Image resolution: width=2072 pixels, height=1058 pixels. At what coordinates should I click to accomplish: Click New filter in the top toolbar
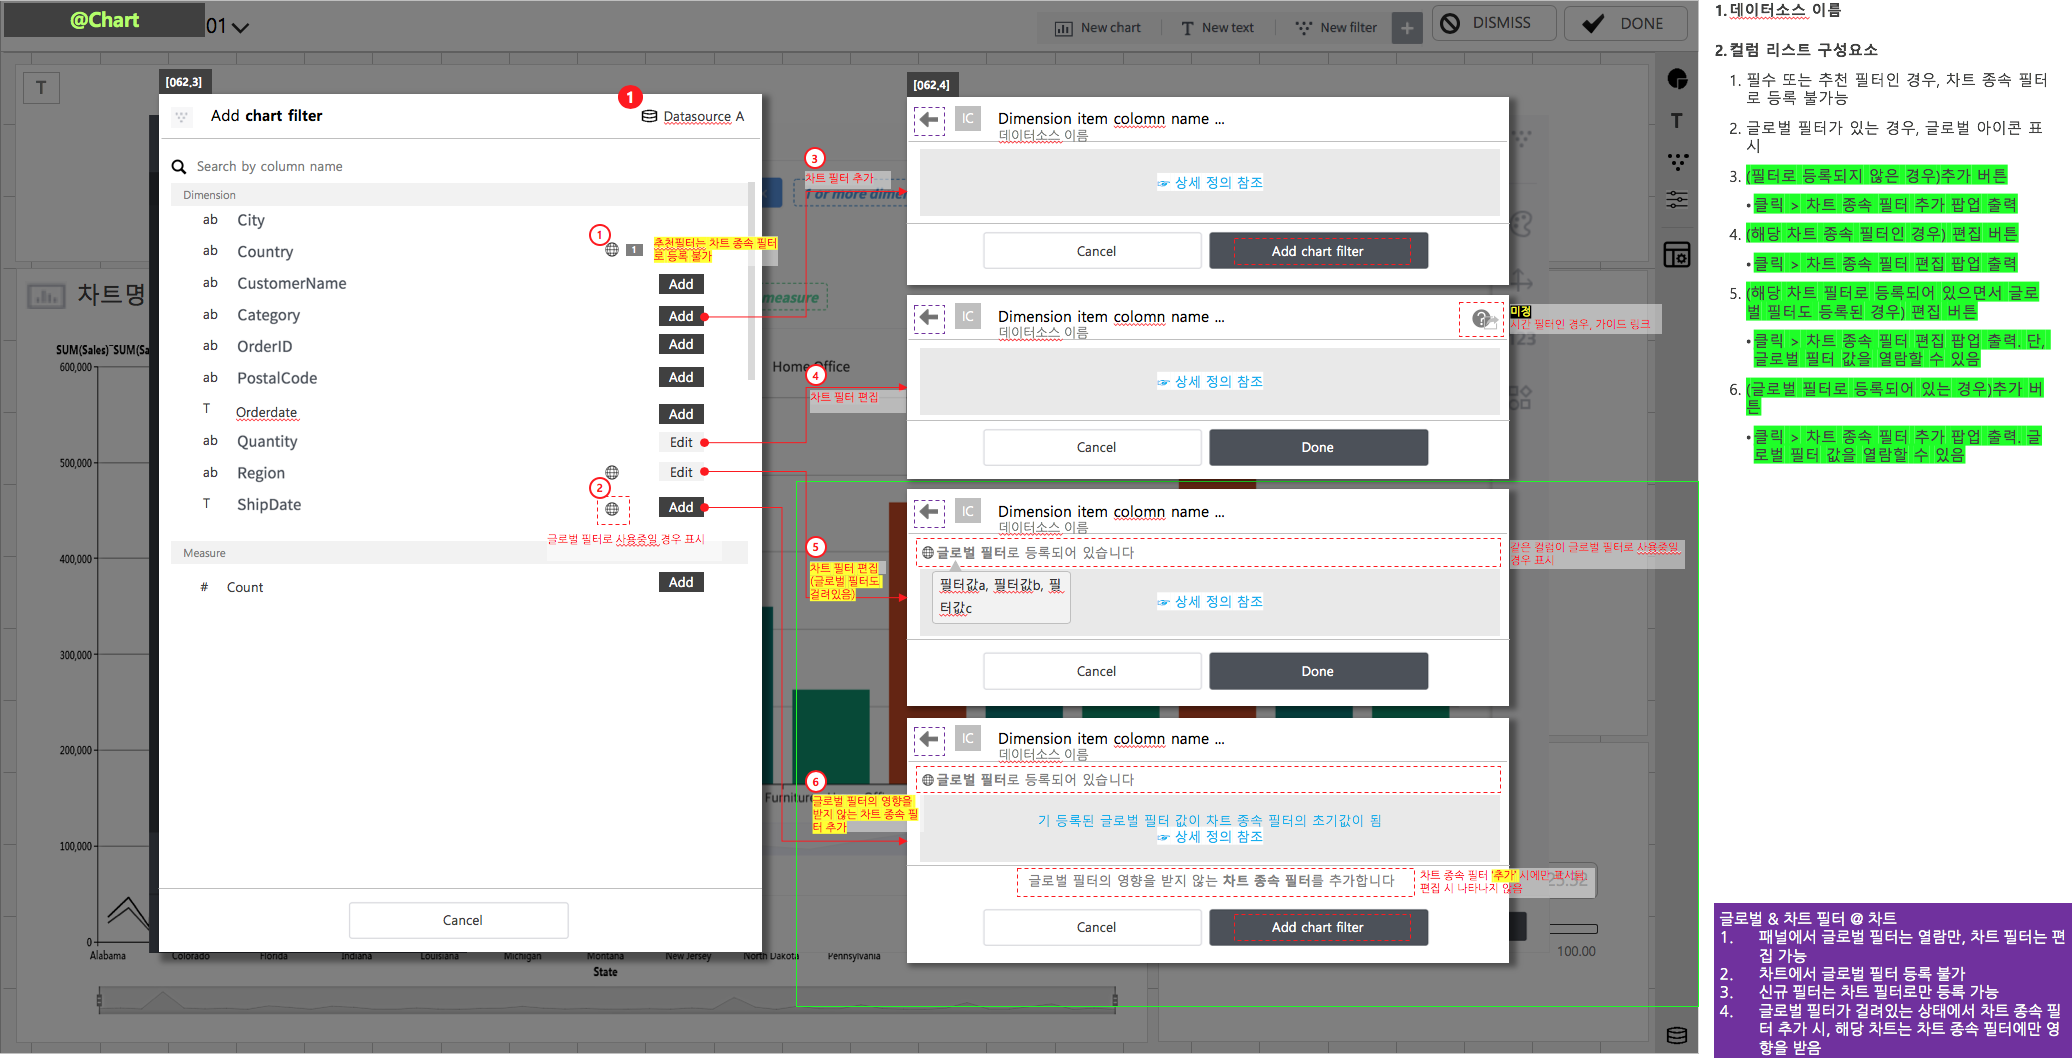click(1336, 27)
